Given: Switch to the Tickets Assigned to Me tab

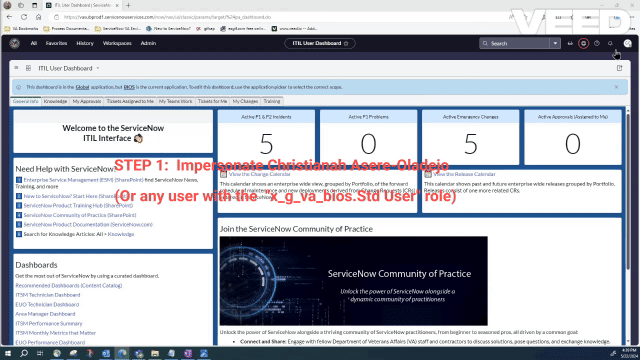Looking at the screenshot, I should tap(130, 101).
